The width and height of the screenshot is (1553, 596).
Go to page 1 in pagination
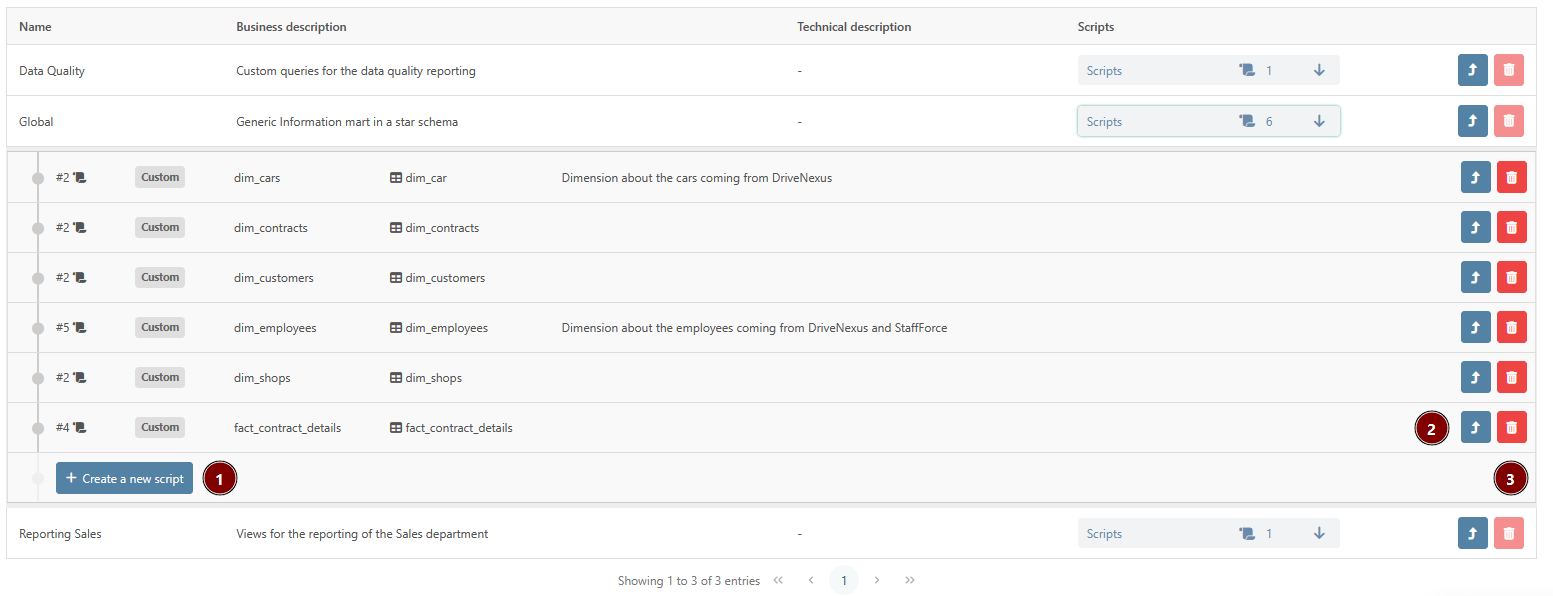click(844, 580)
